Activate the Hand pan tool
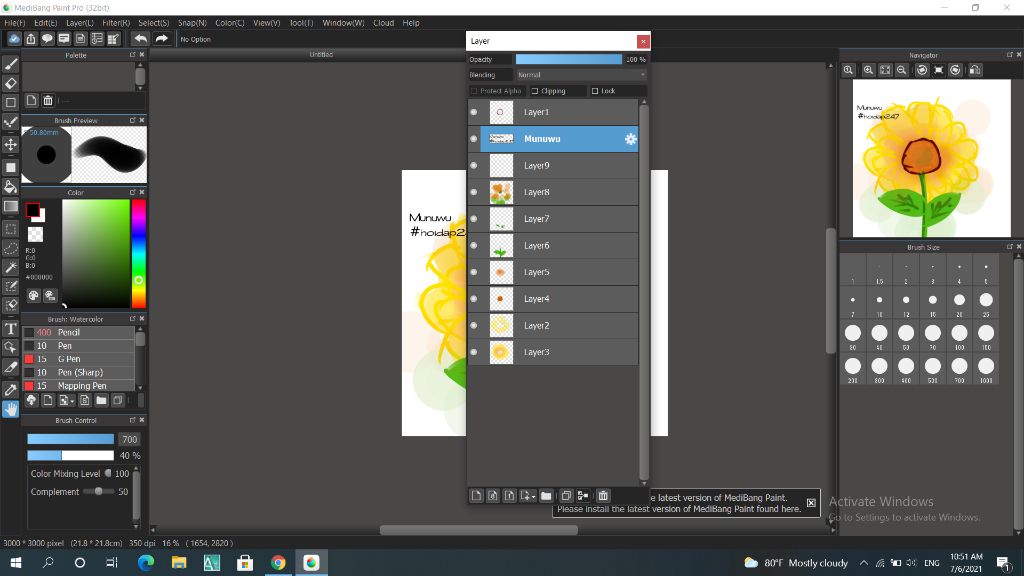Image resolution: width=1024 pixels, height=576 pixels. pos(10,409)
